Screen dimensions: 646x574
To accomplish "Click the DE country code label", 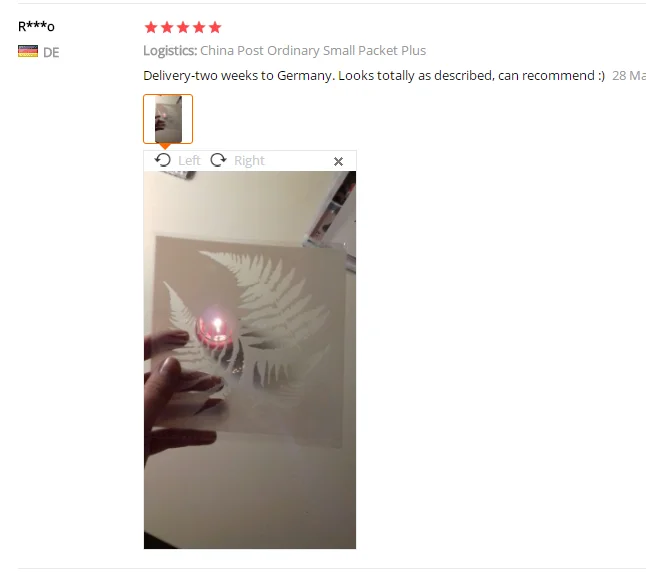I will 51,52.
